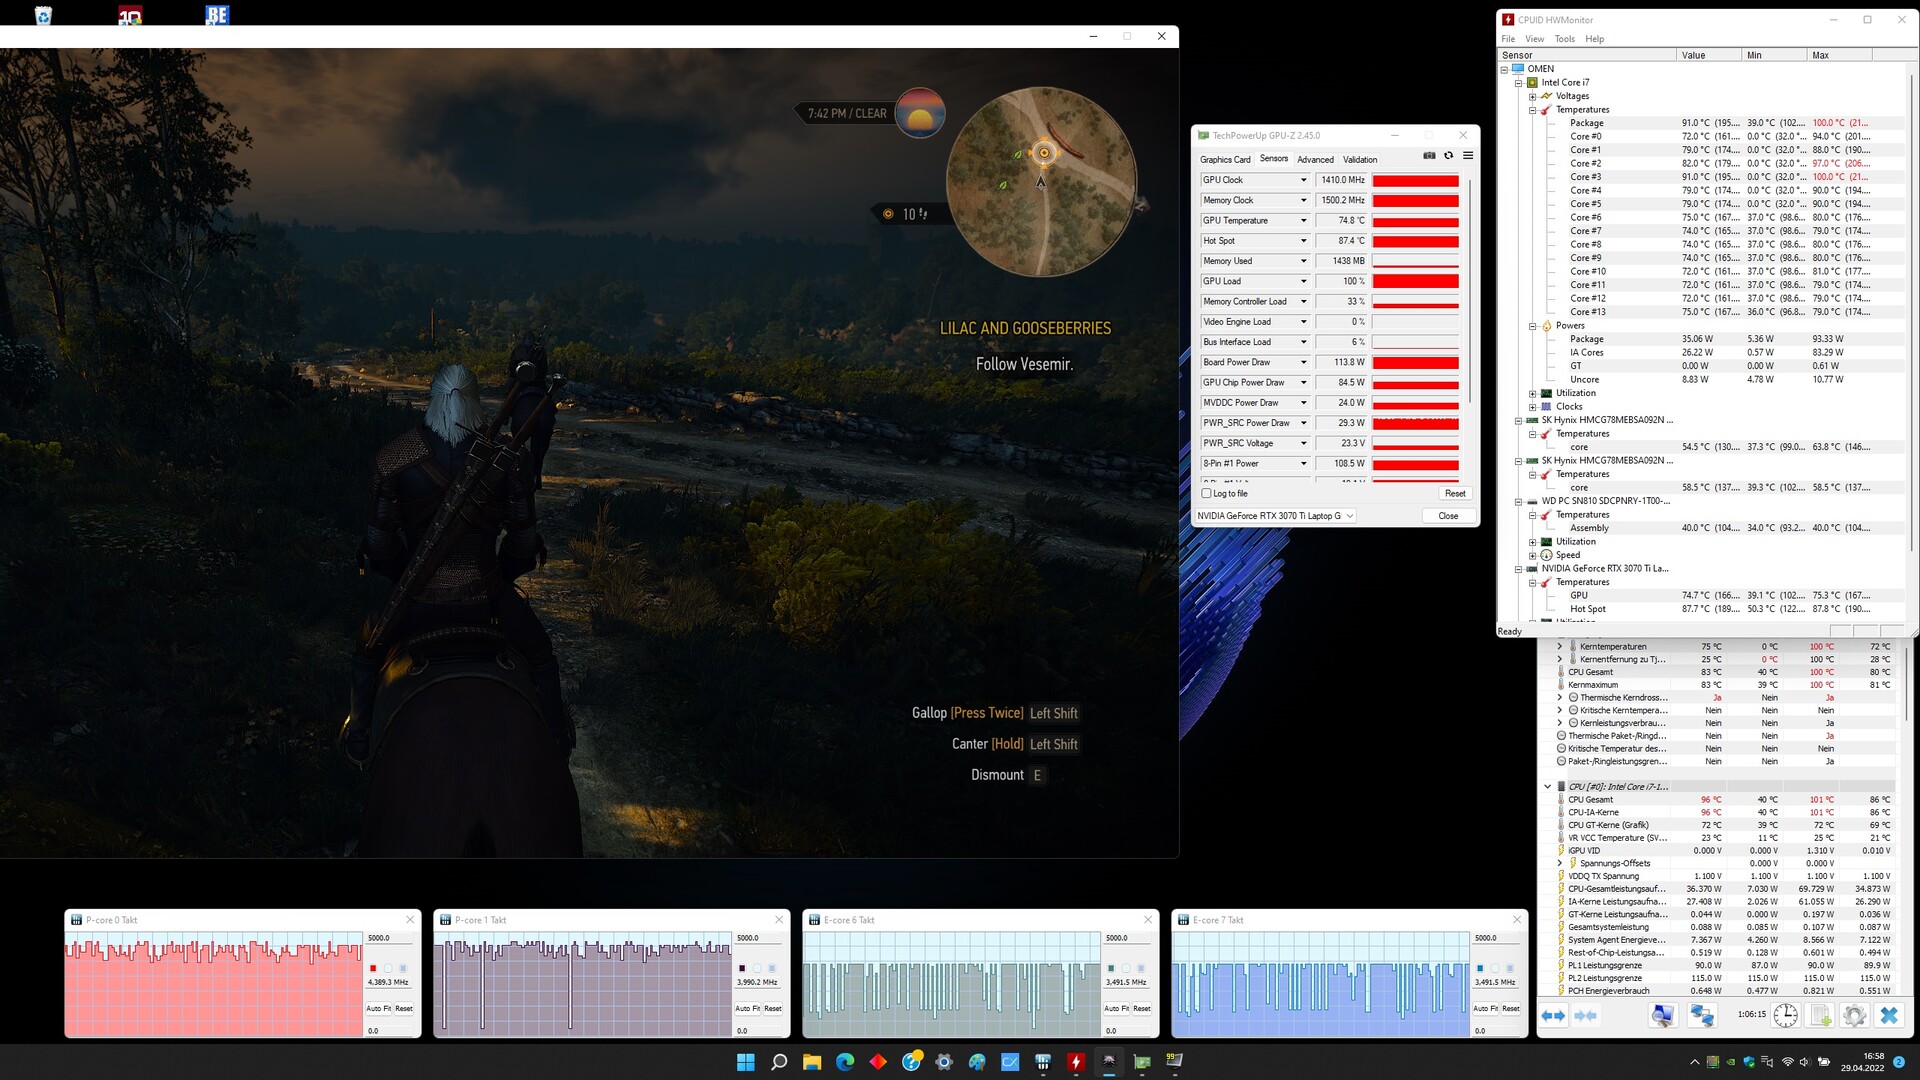Switch to Graphics Card tab in GPU-Z
Viewport: 1920px width, 1080px height.
(x=1225, y=160)
